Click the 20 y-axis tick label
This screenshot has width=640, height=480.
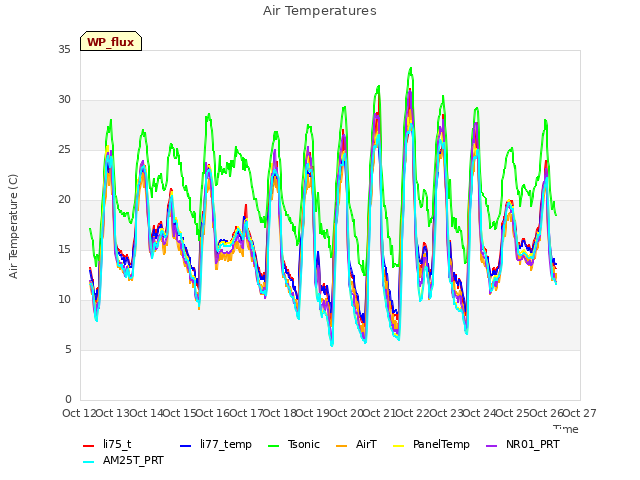pos(64,200)
